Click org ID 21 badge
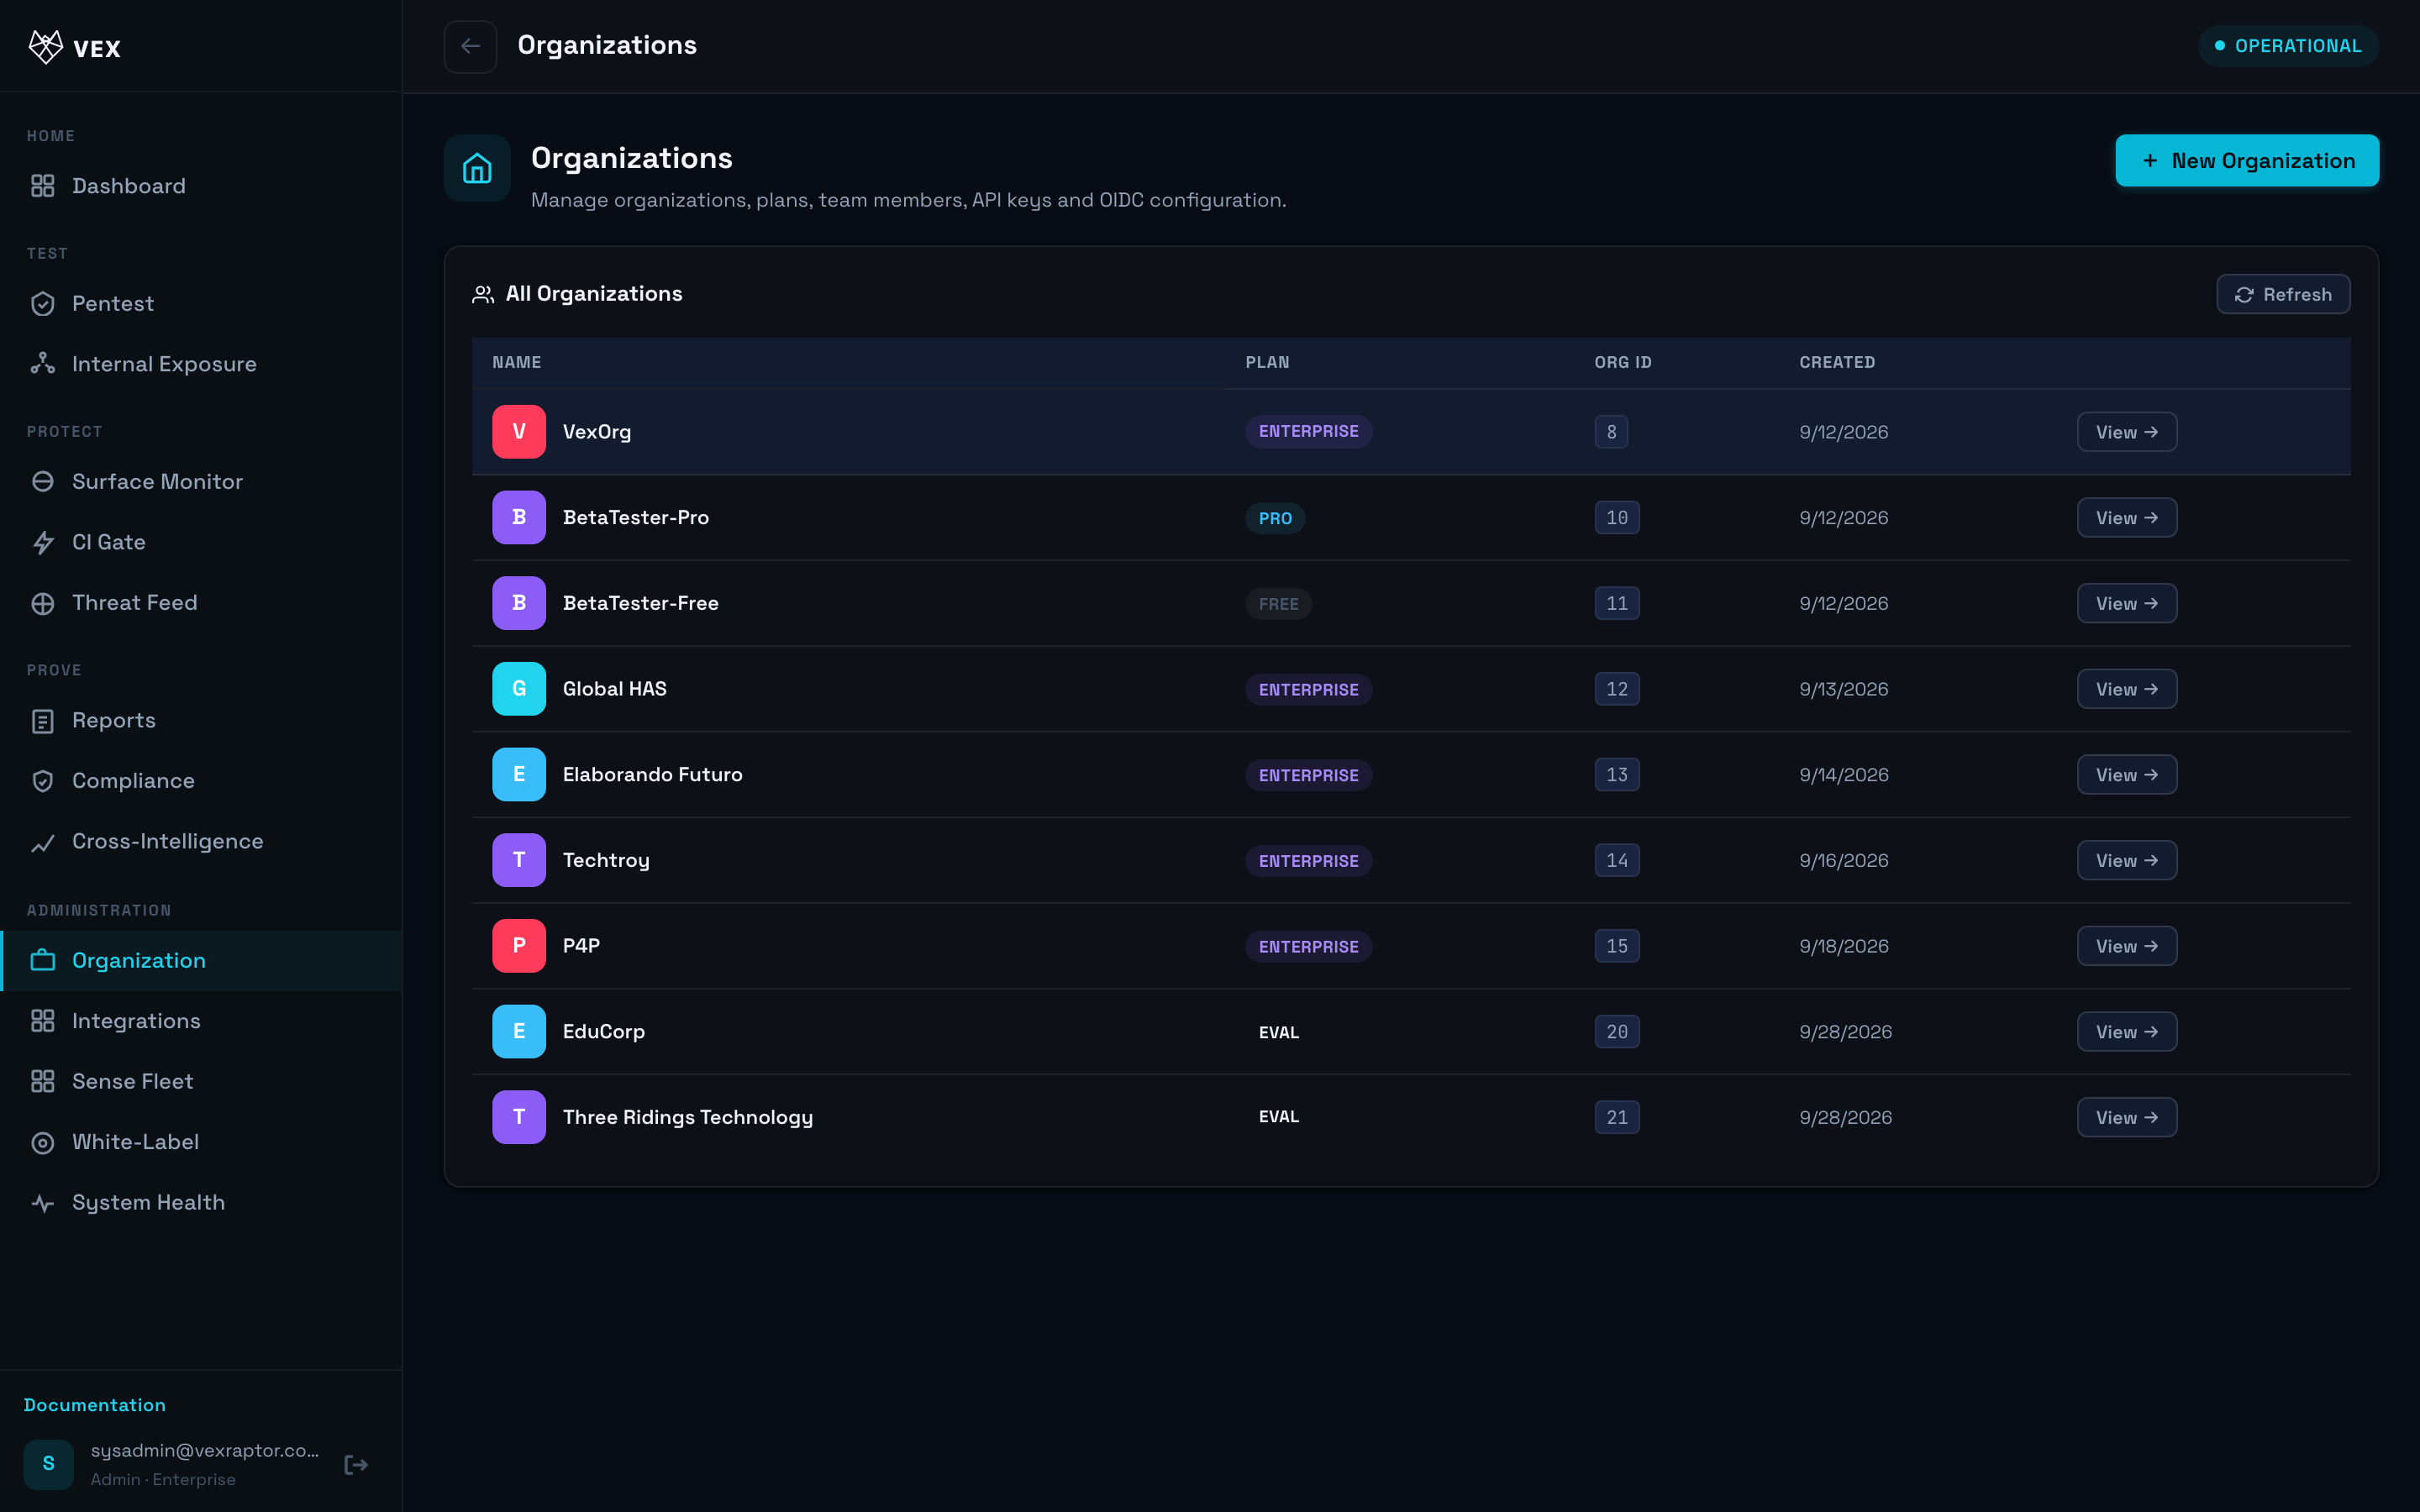 click(1617, 1118)
